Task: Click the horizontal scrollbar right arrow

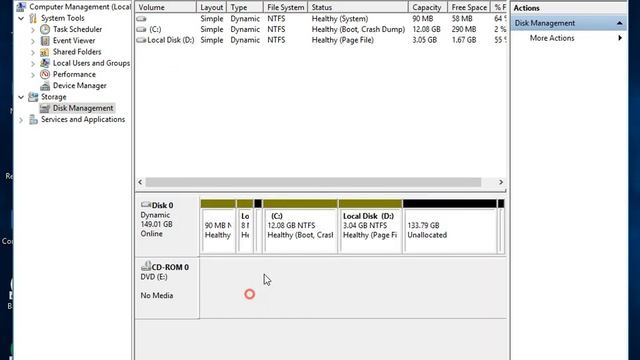Action: coord(501,182)
